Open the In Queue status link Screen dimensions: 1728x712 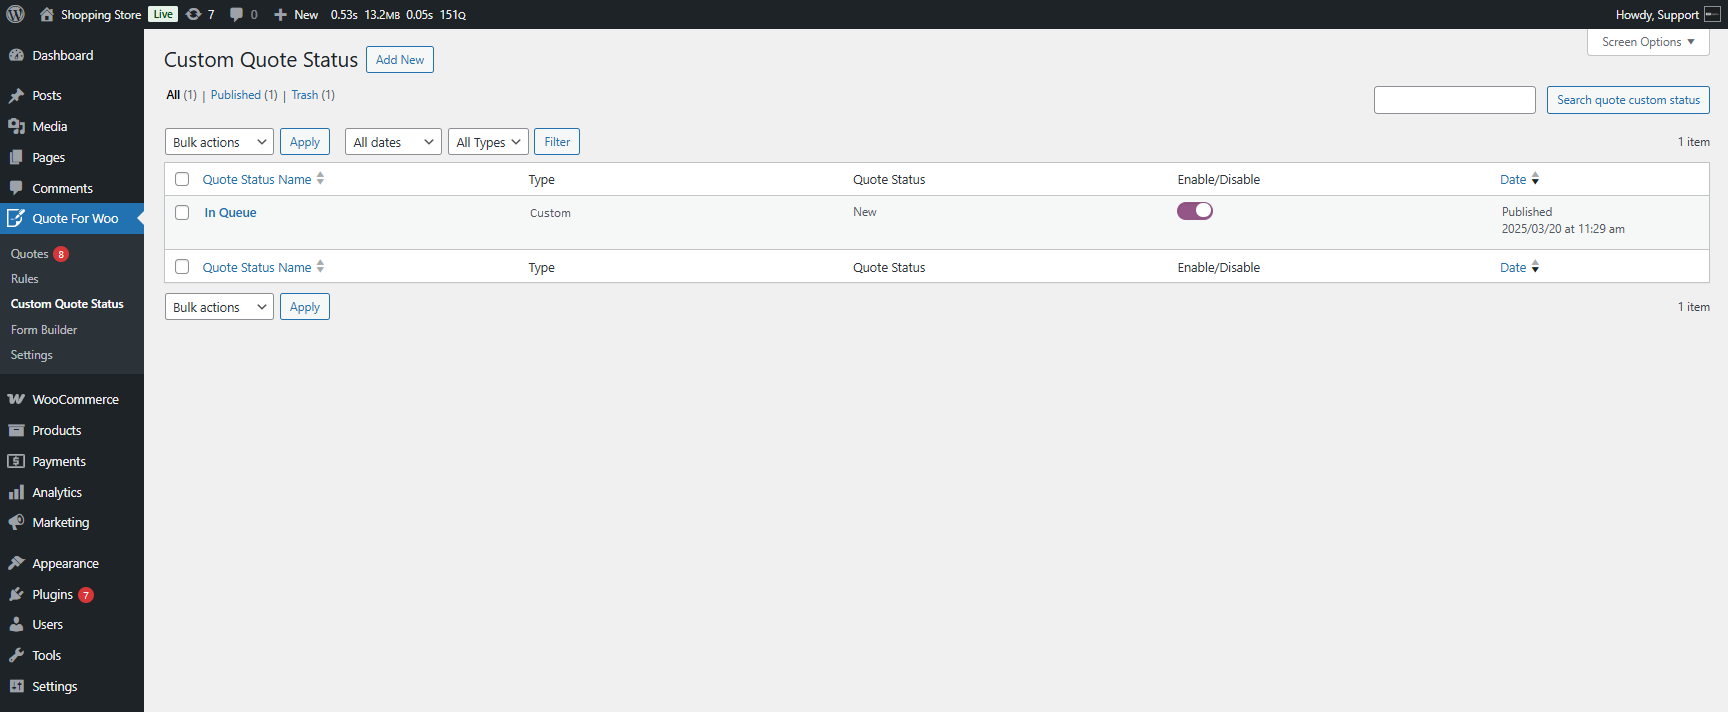231,212
